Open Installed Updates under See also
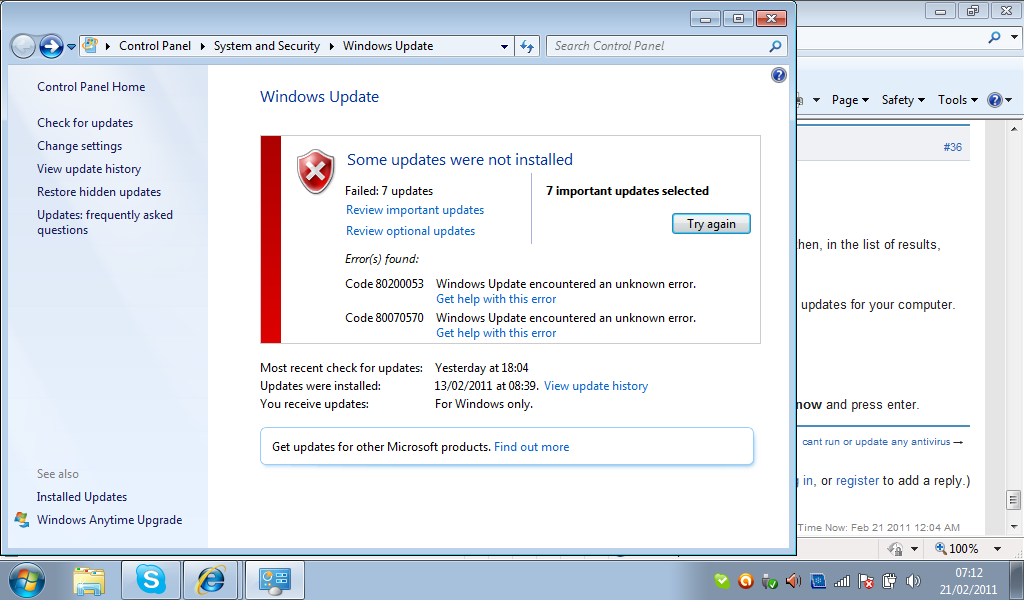 tap(82, 497)
